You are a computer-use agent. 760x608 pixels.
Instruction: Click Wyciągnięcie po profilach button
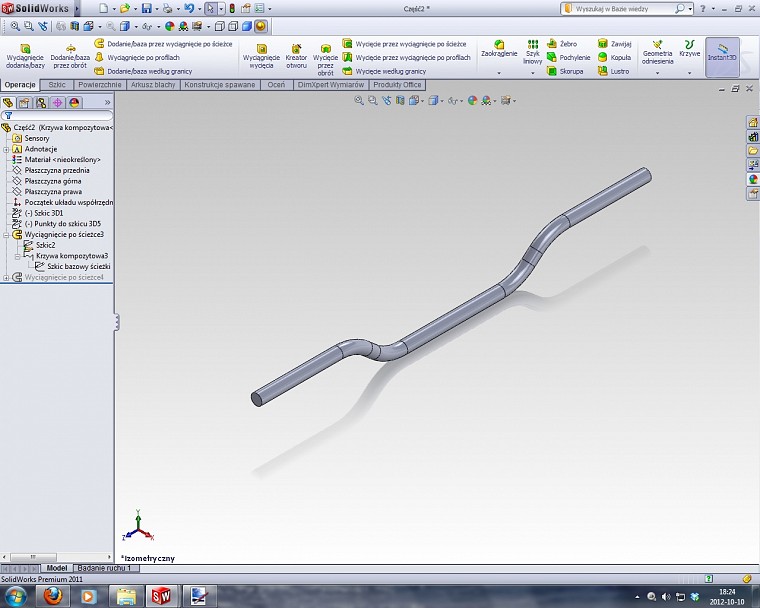tap(137, 57)
